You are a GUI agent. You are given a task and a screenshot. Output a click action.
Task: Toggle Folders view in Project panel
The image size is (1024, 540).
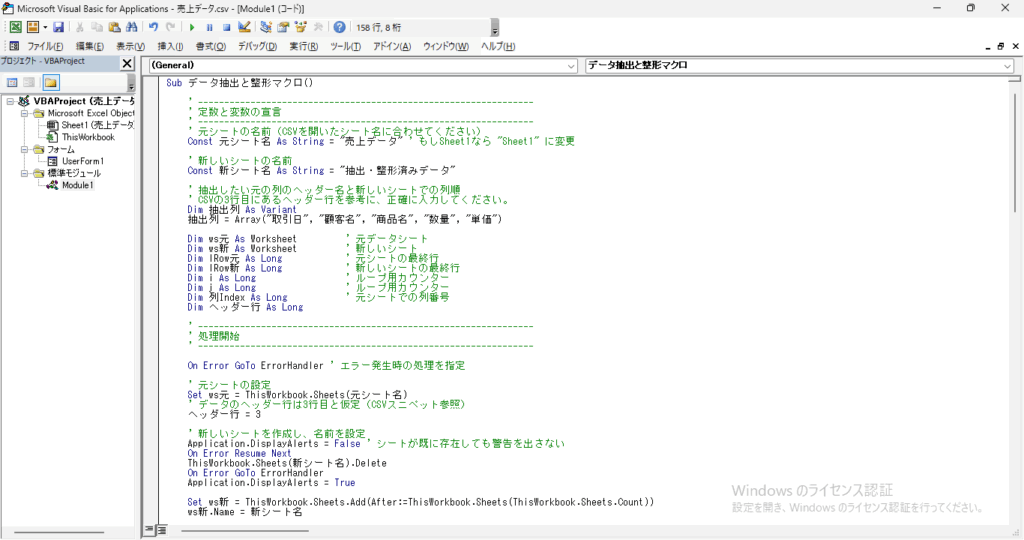click(50, 82)
